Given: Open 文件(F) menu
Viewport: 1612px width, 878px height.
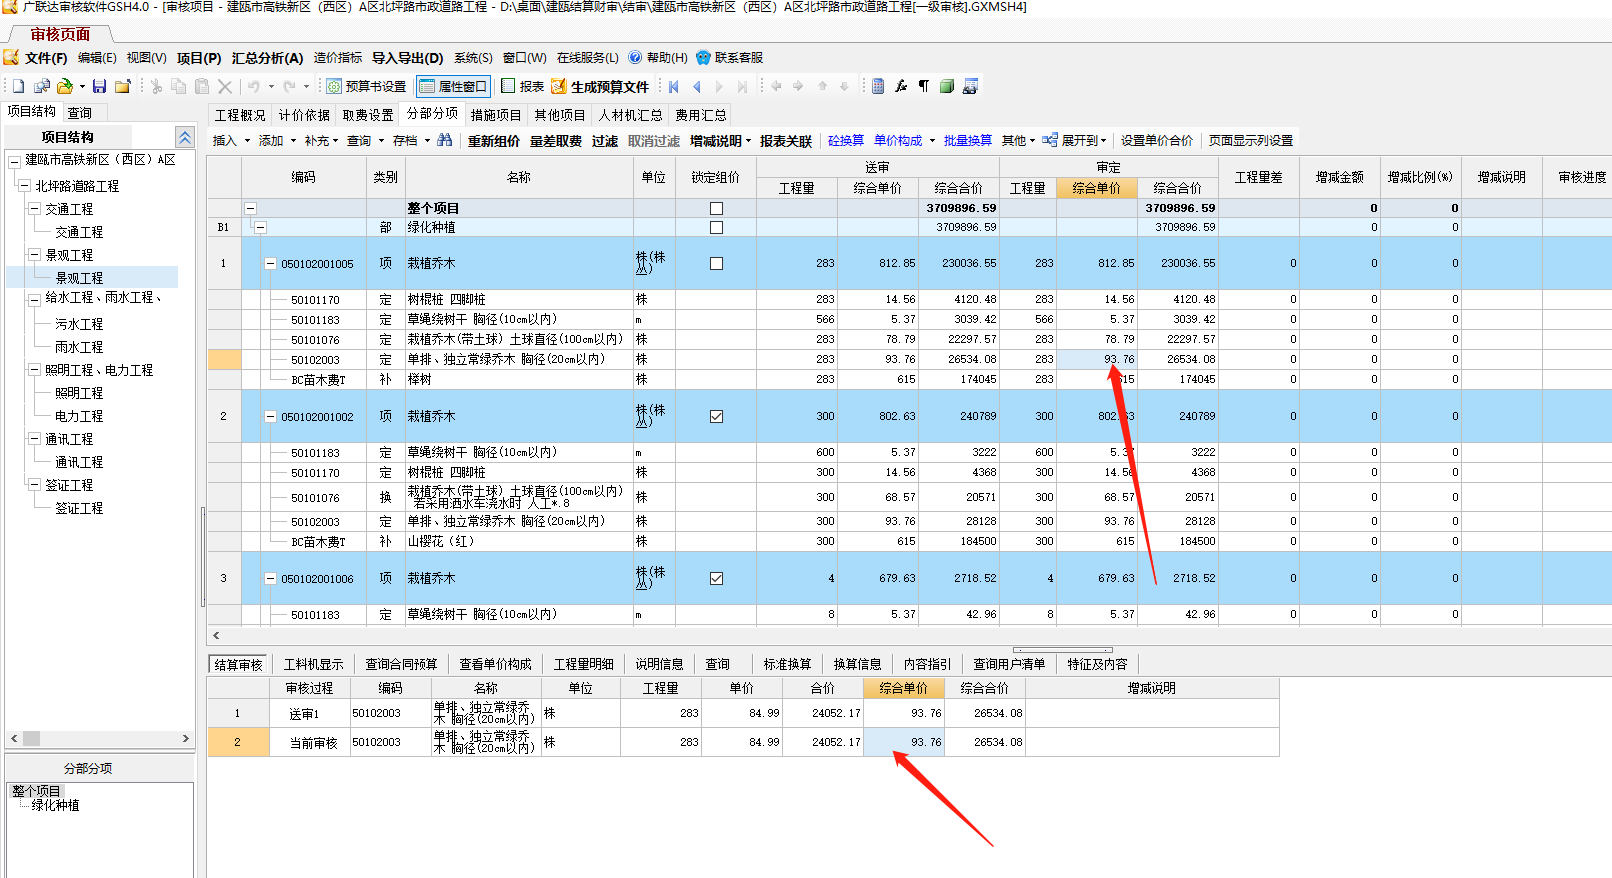Looking at the screenshot, I should (x=46, y=58).
